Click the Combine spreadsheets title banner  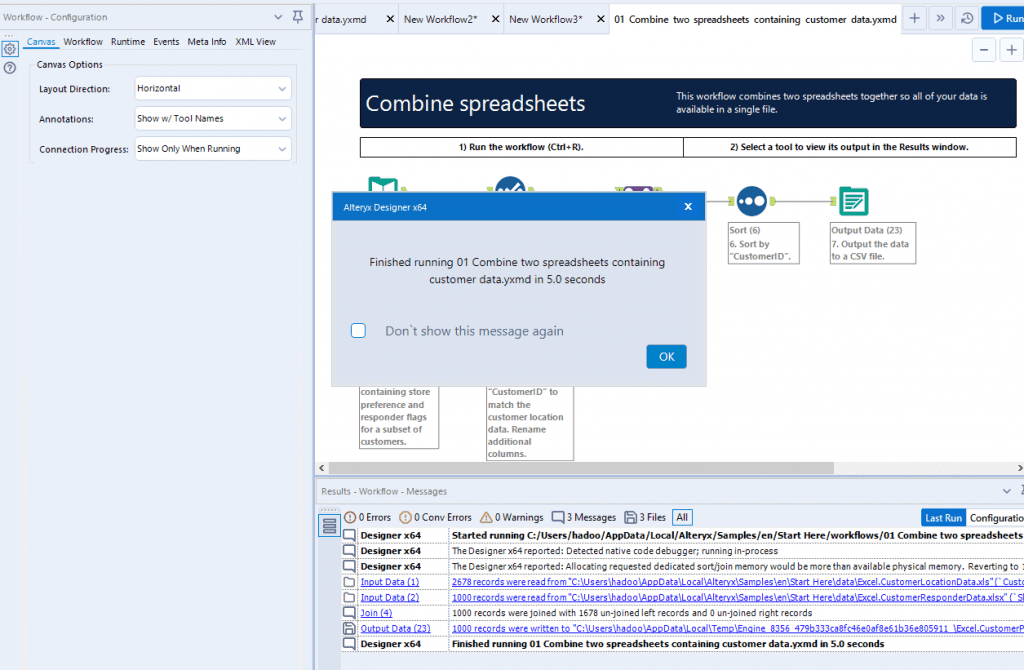(688, 103)
